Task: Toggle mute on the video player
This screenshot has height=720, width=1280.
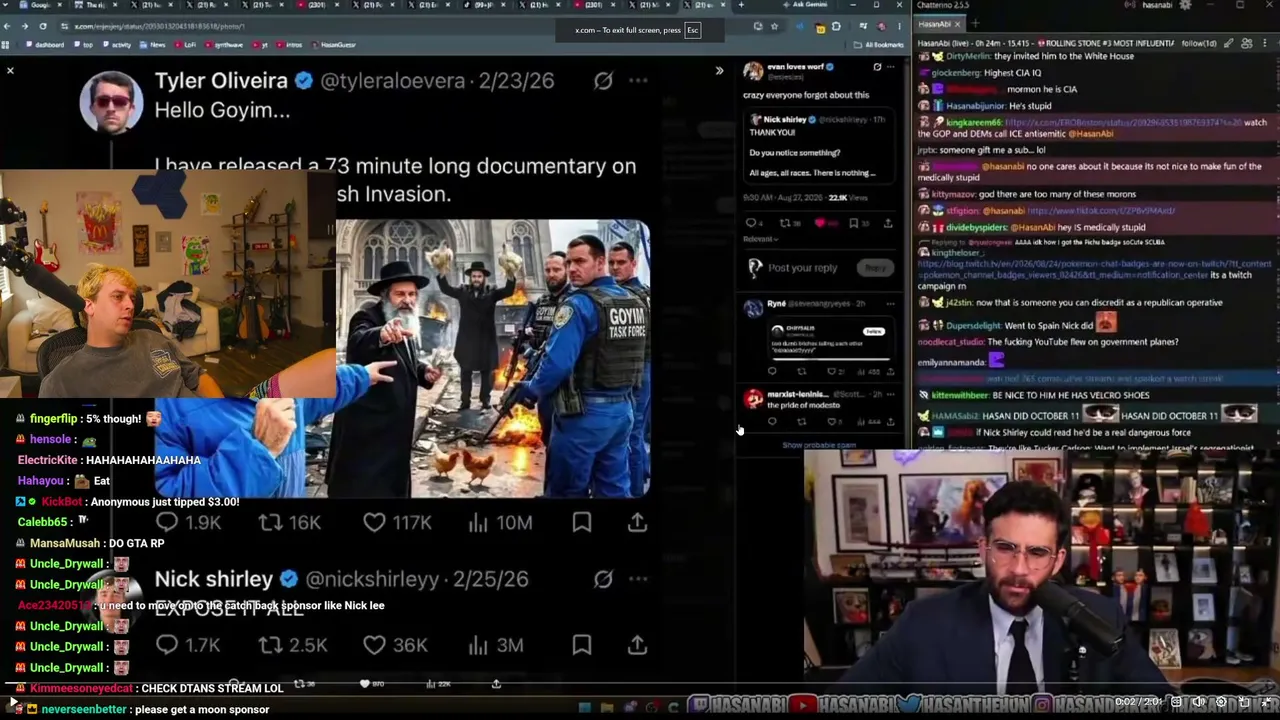Action: [1198, 702]
